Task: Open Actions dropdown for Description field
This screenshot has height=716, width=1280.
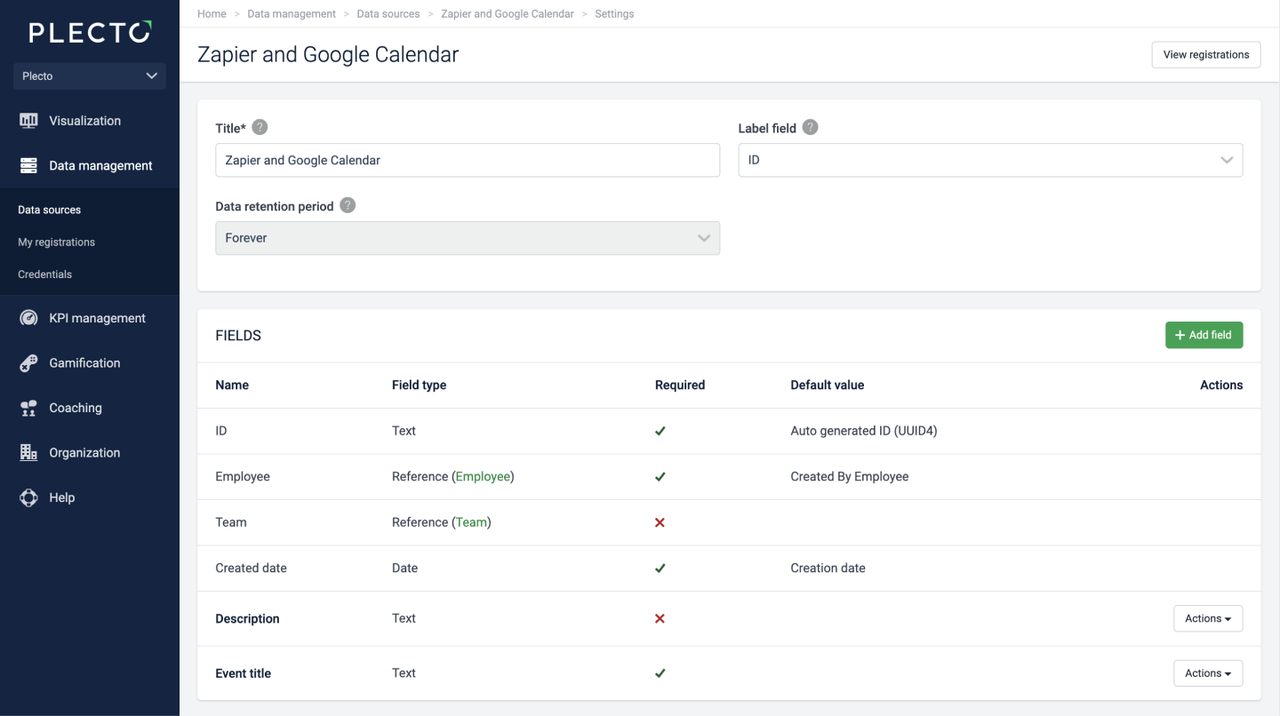Action: [x=1207, y=619]
